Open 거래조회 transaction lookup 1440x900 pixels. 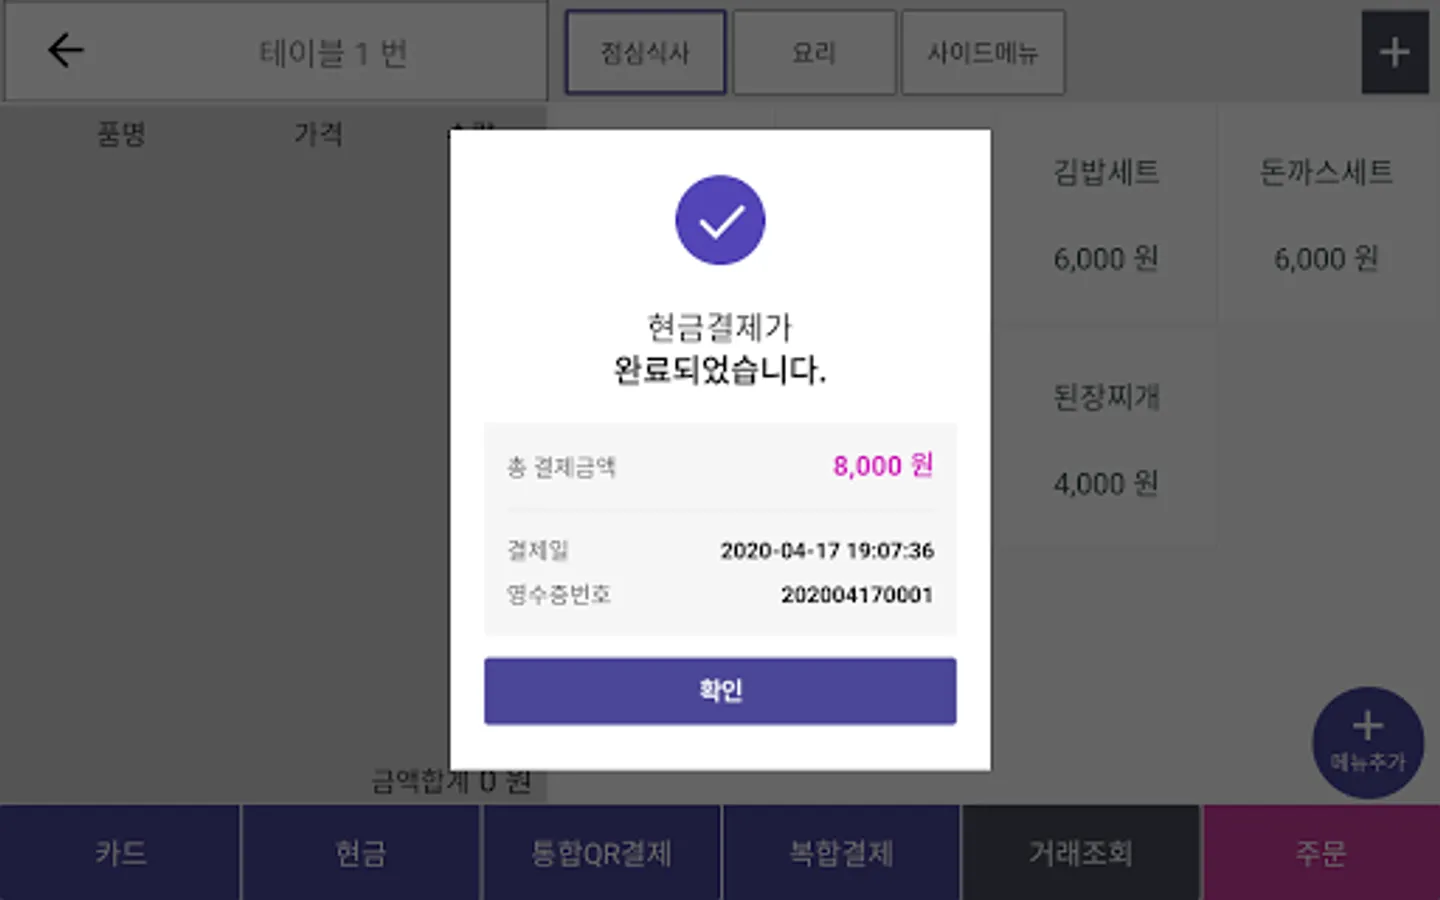tap(1081, 853)
